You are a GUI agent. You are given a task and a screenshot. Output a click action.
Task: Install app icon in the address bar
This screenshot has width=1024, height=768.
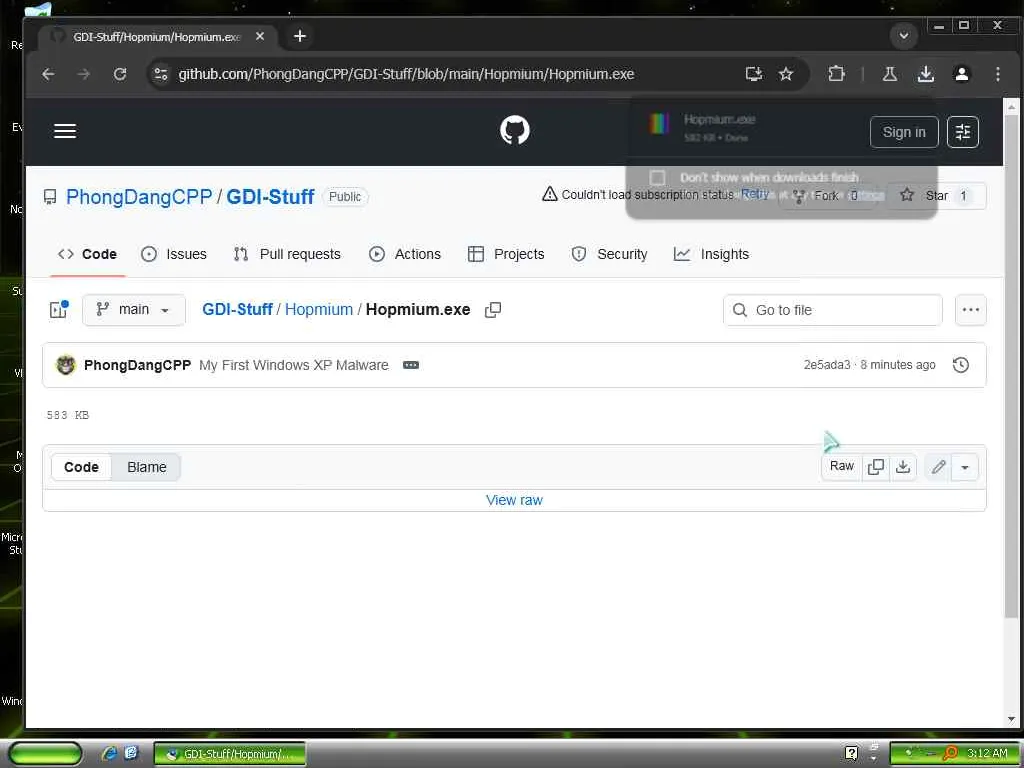coord(754,74)
